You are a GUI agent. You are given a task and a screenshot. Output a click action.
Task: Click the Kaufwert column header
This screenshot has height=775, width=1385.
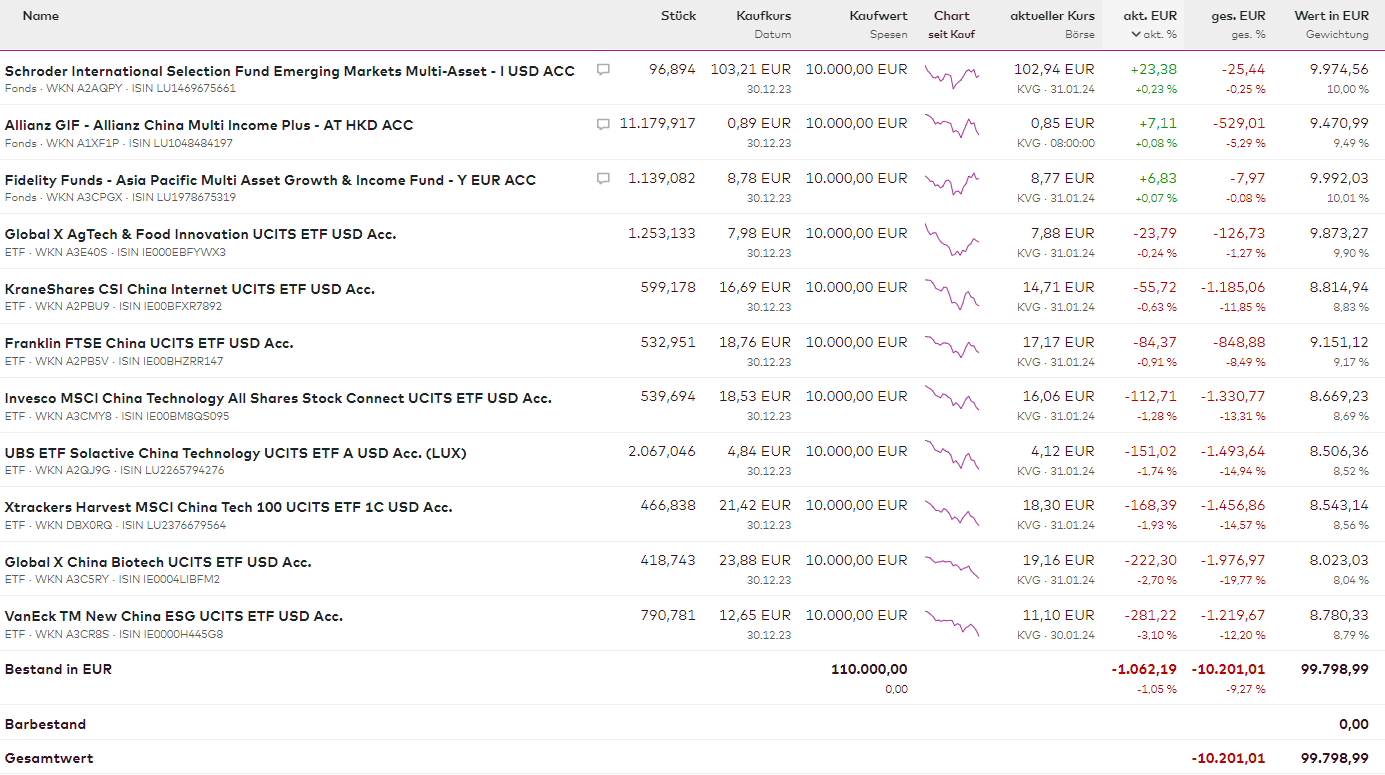(878, 16)
